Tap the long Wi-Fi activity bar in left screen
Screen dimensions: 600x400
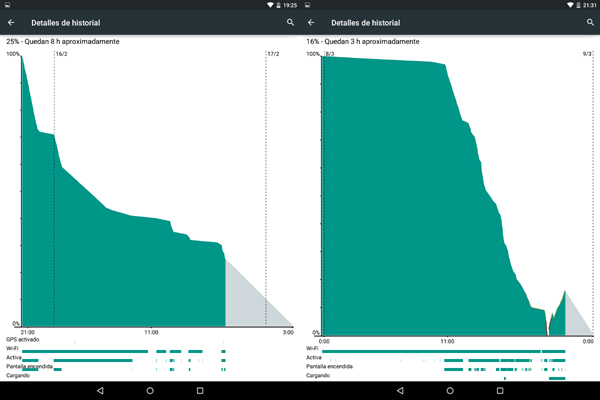[x=85, y=351]
